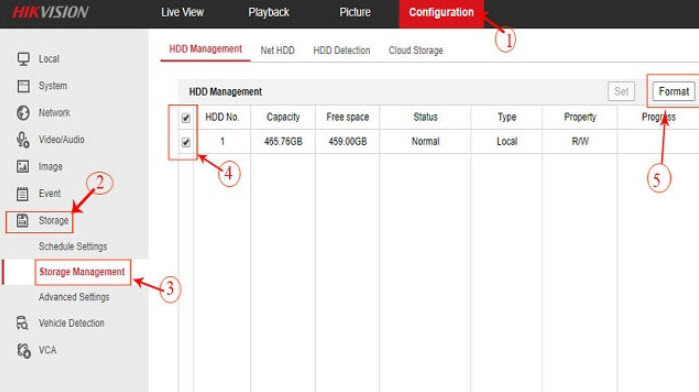Collapse the Storage sidebar section
The image size is (699, 392).
click(x=53, y=220)
